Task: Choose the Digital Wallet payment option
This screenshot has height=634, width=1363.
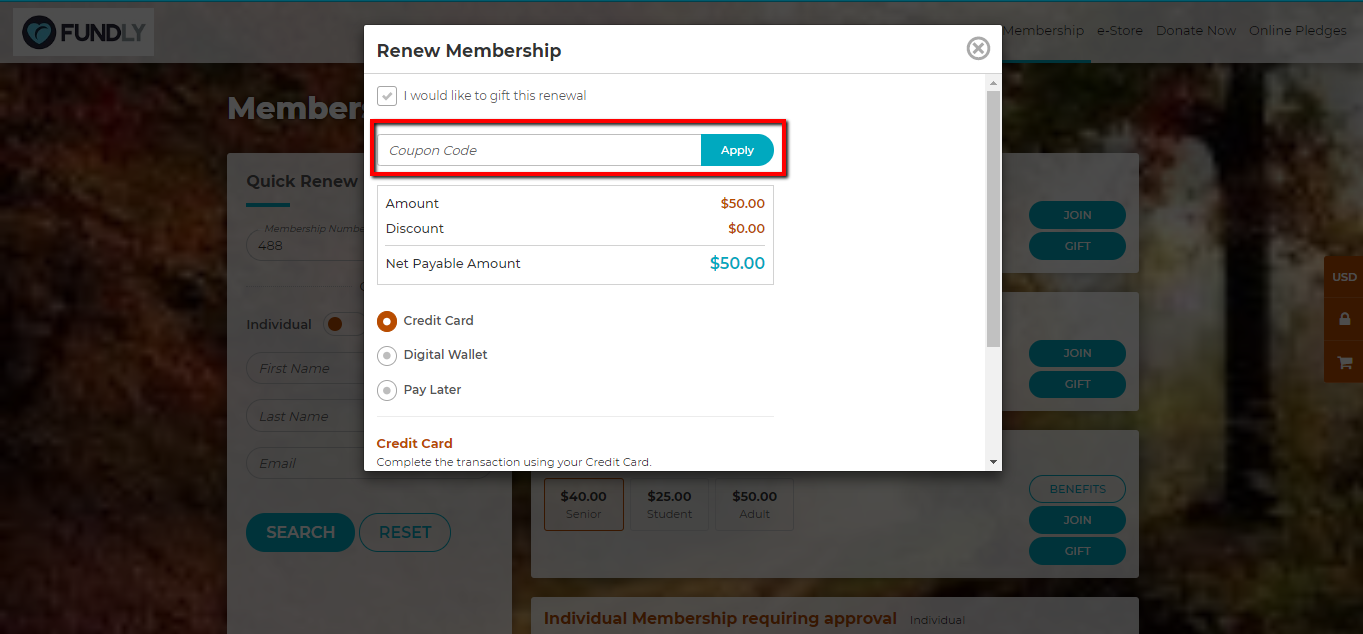Action: (x=387, y=356)
